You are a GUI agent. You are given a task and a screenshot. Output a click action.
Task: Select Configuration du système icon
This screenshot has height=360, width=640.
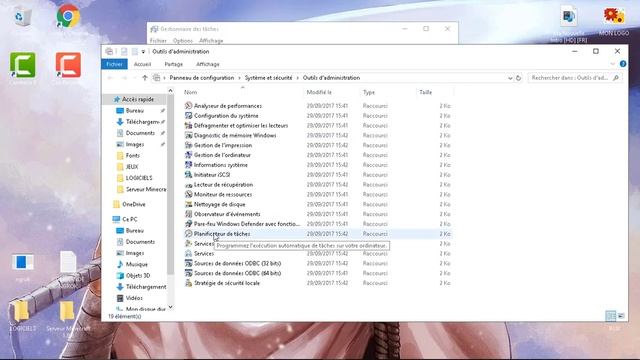click(x=188, y=116)
